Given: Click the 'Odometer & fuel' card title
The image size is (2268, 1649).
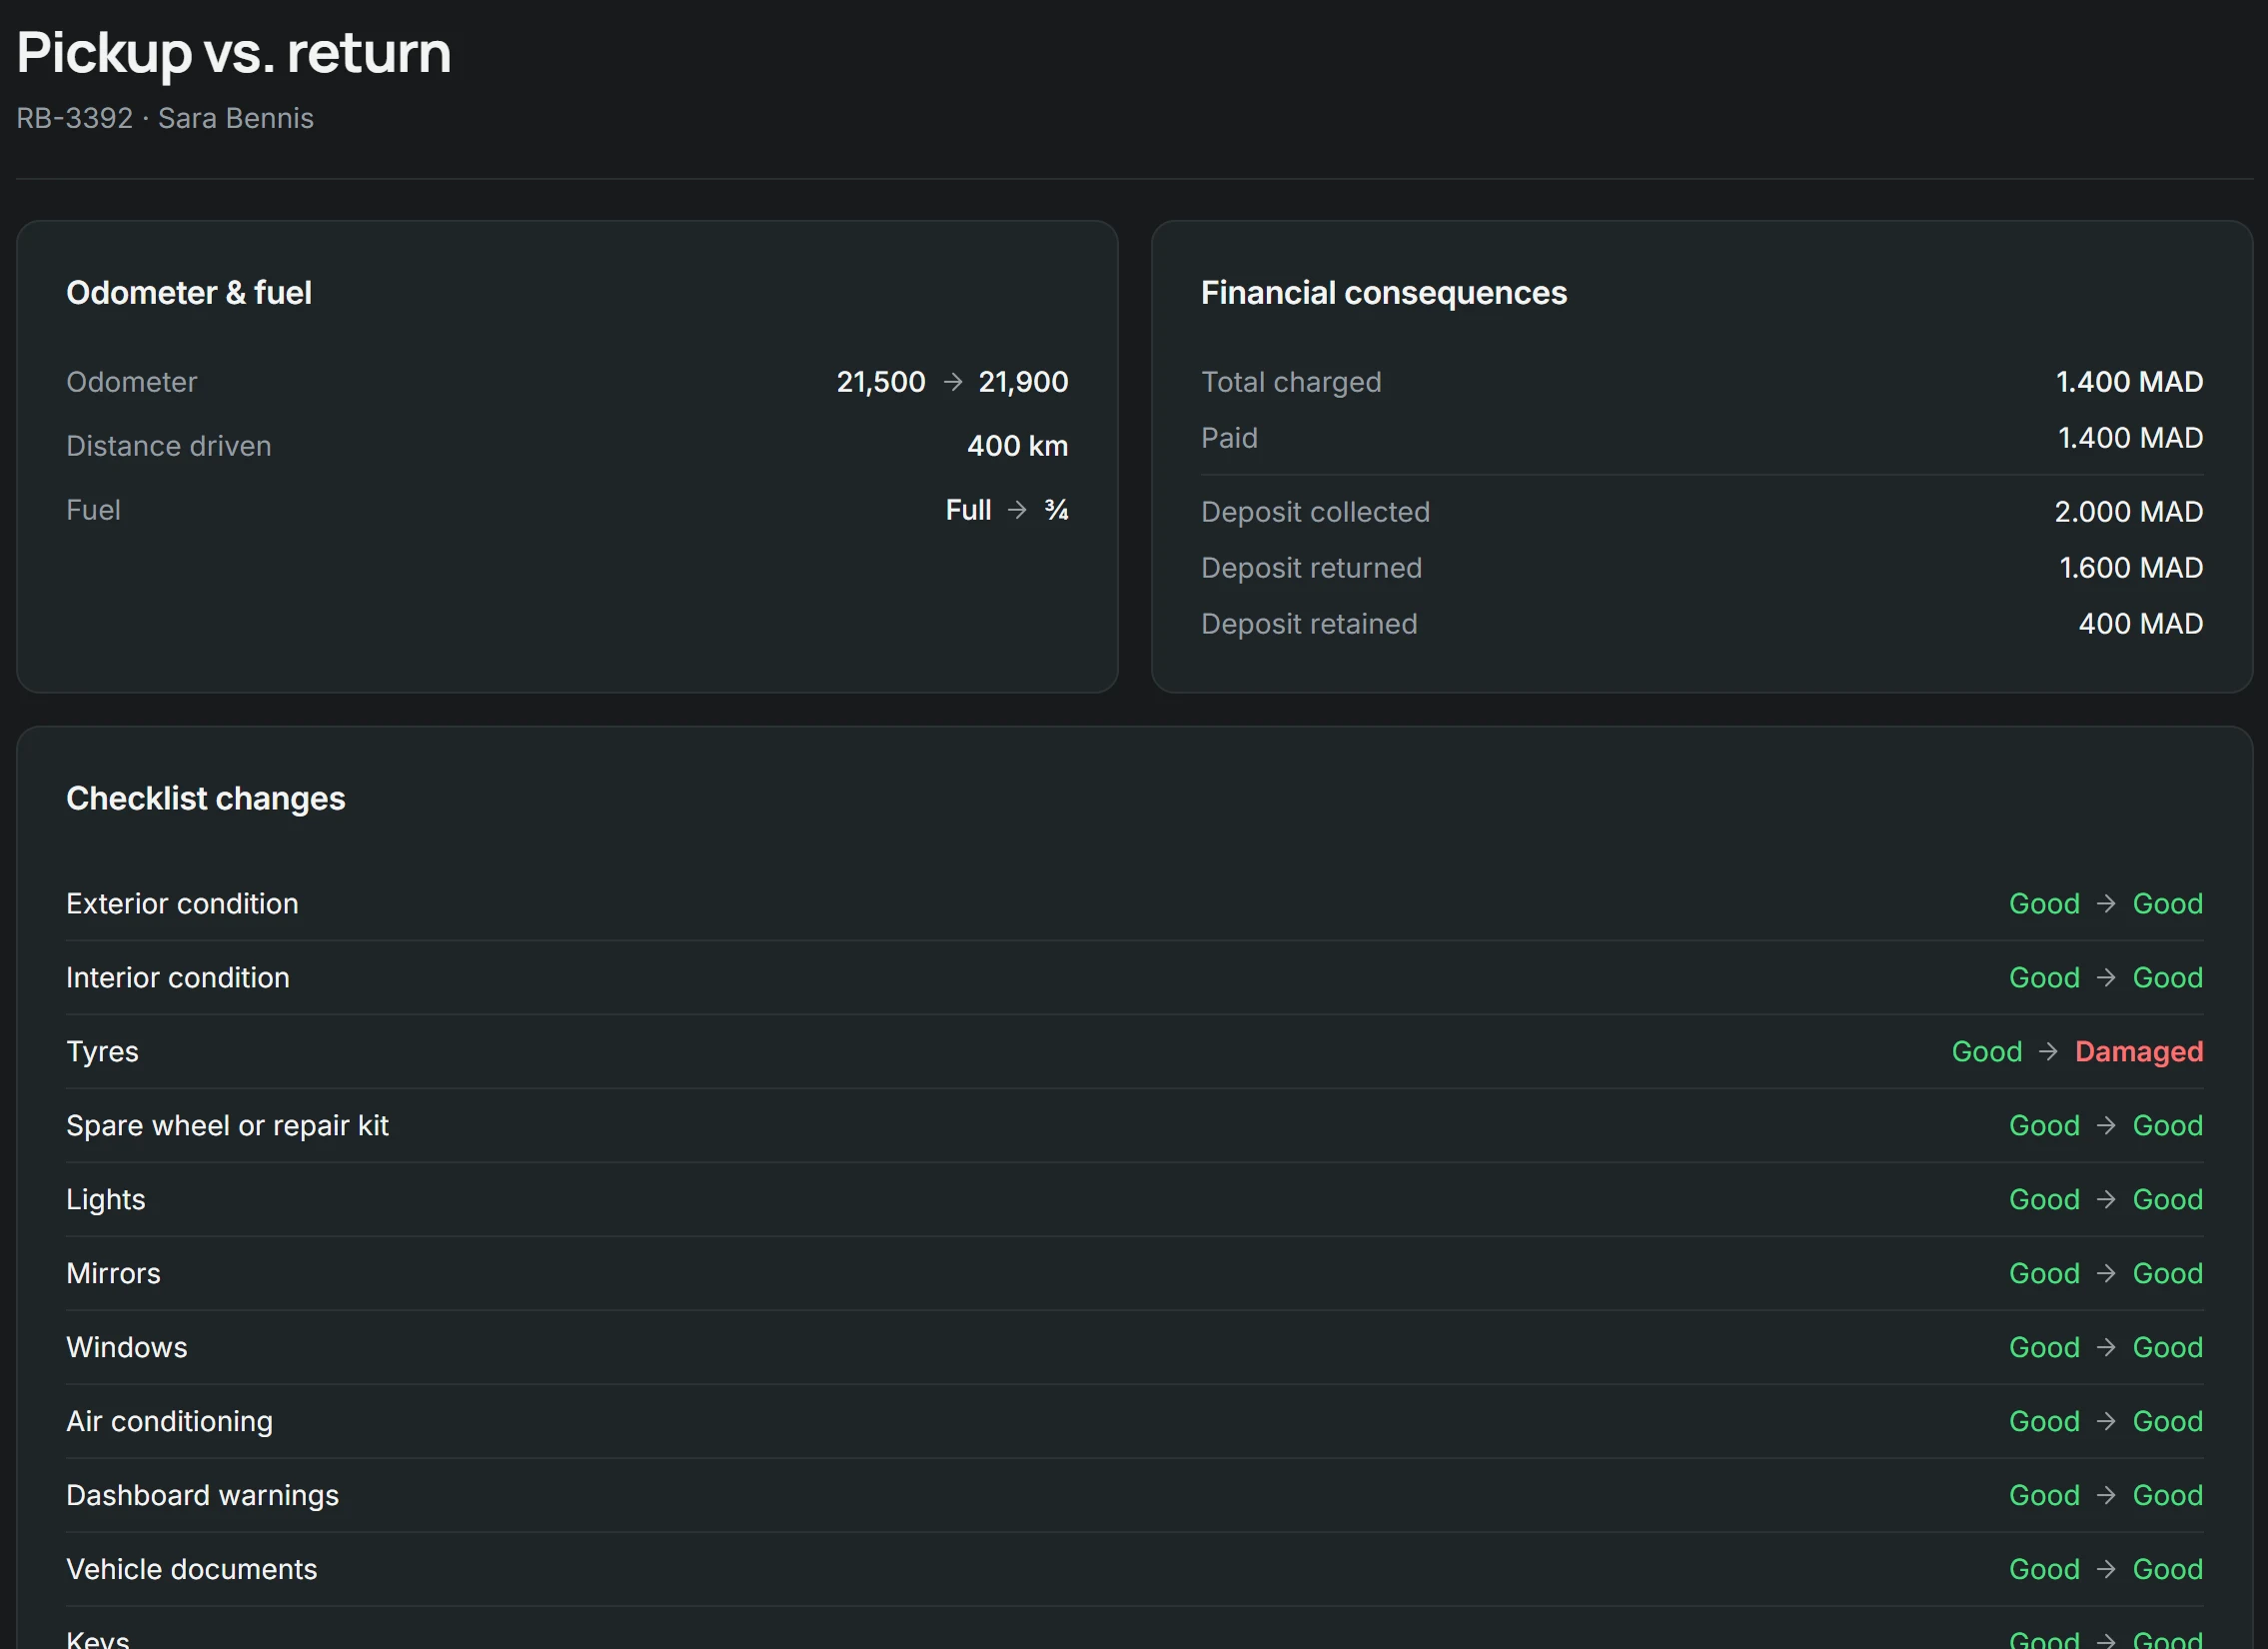Looking at the screenshot, I should coord(189,293).
